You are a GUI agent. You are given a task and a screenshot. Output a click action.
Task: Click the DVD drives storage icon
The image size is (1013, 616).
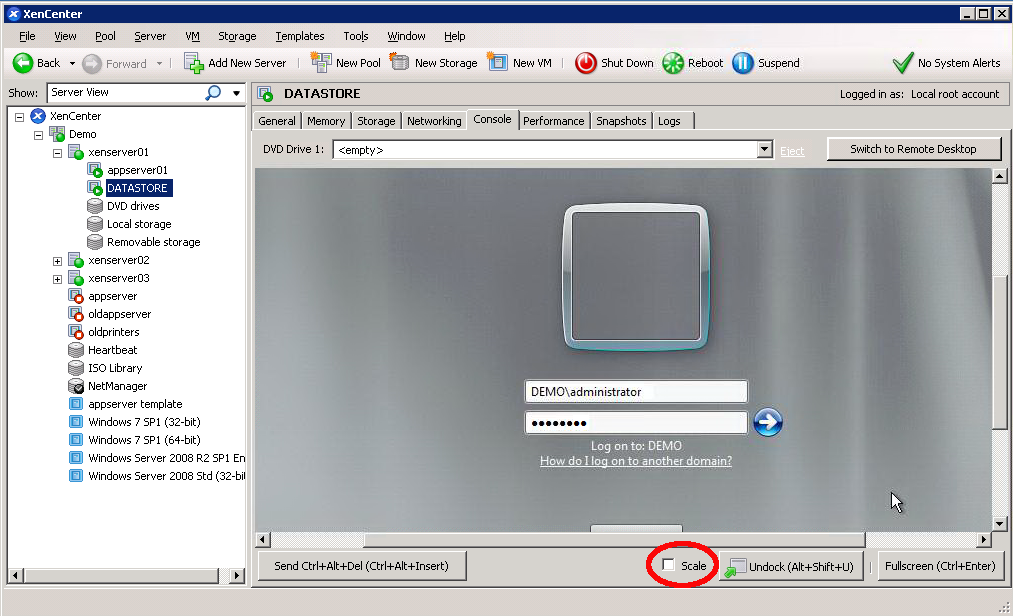click(x=95, y=206)
